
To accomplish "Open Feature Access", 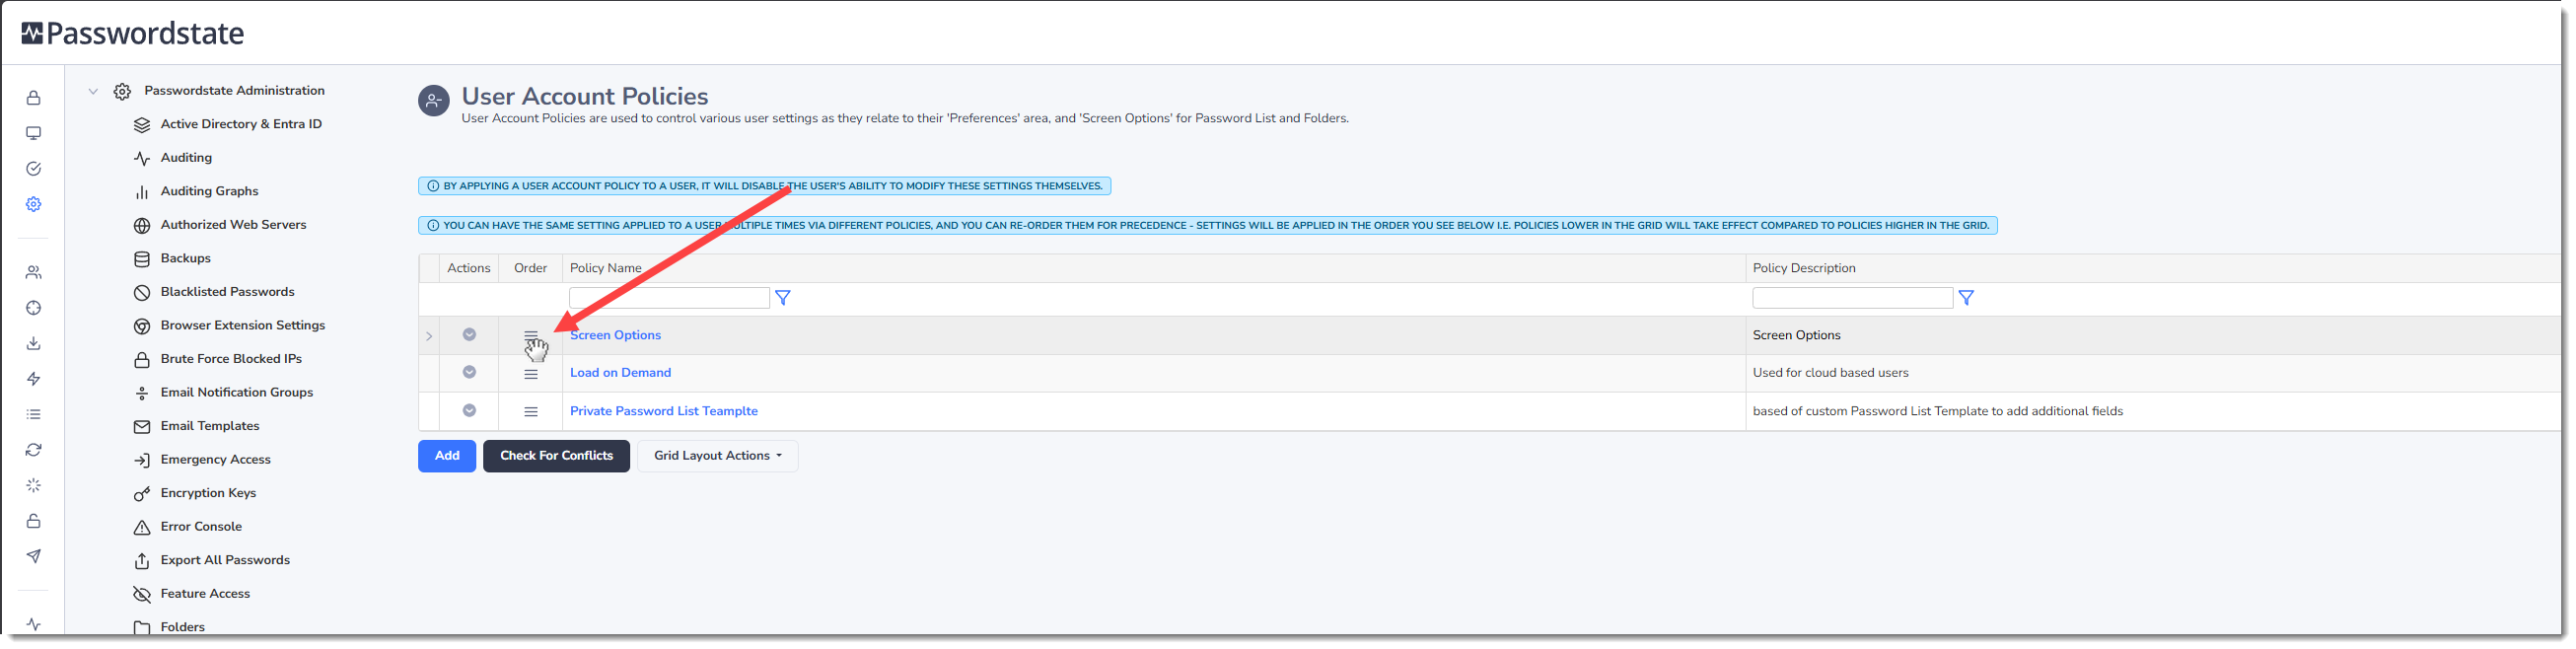I will click(205, 594).
